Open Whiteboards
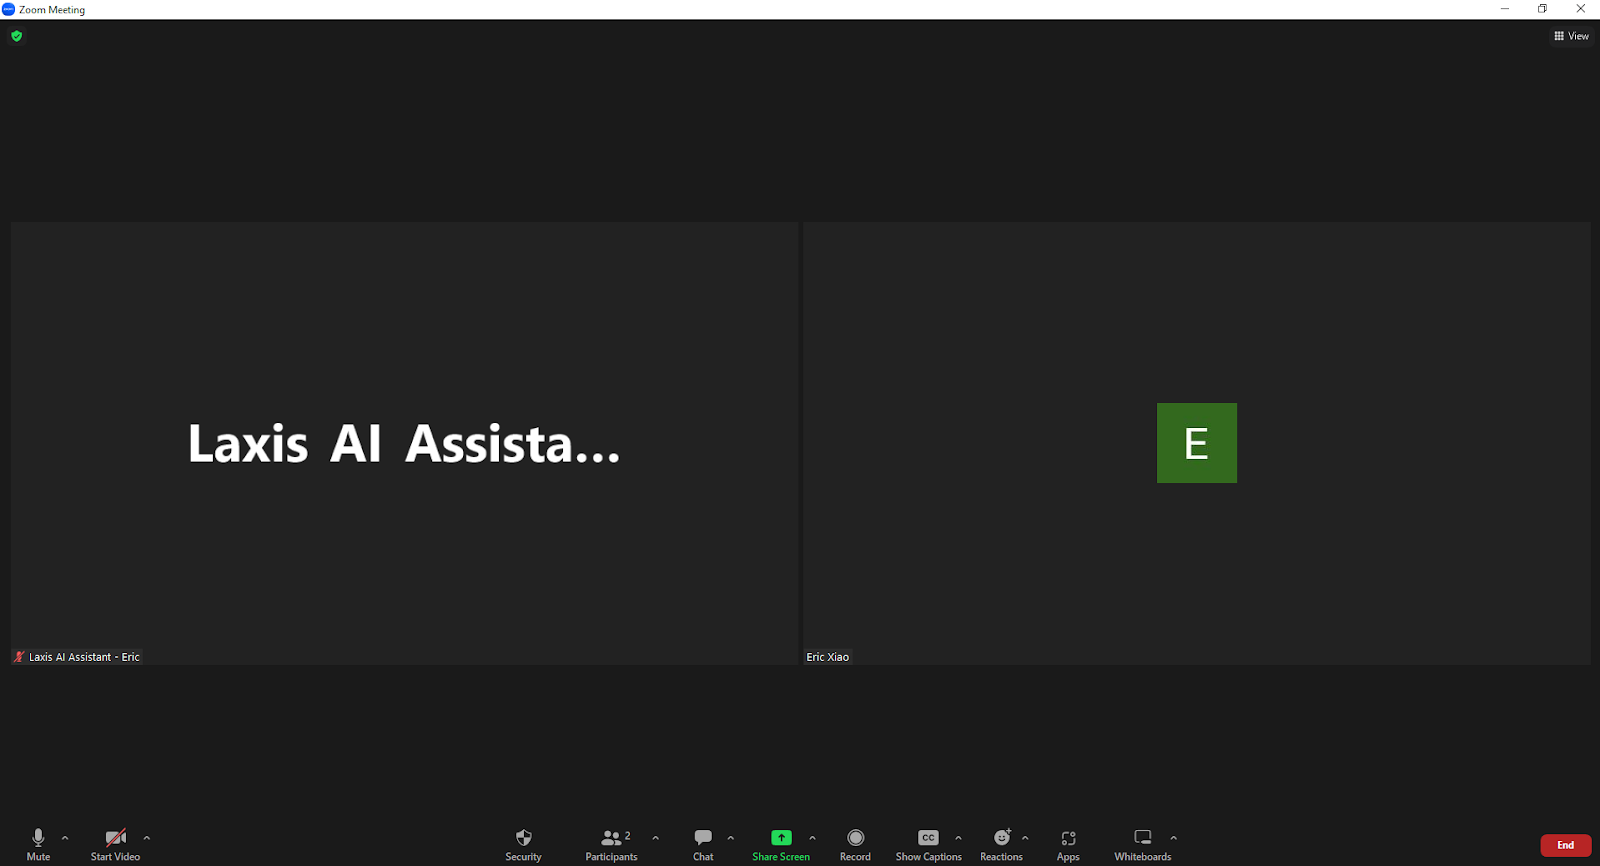The width and height of the screenshot is (1600, 866). pos(1142,844)
